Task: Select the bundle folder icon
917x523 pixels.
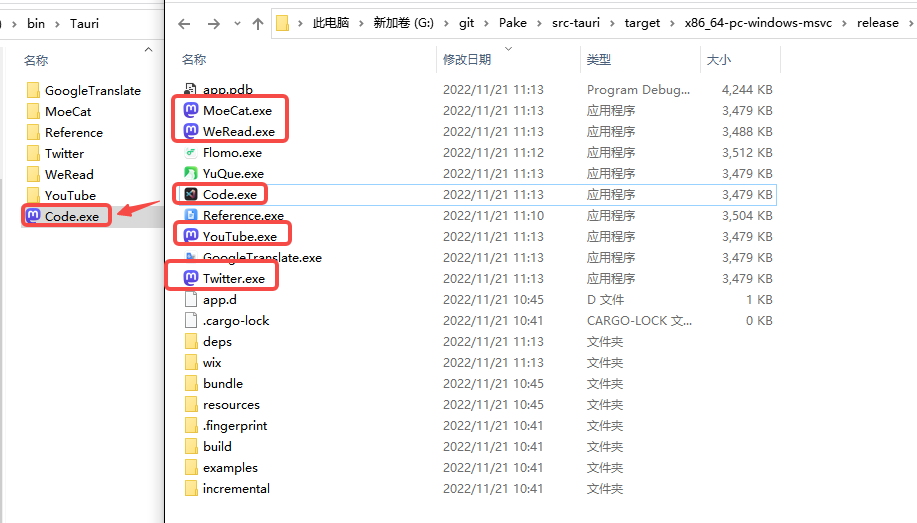Action: (x=191, y=383)
